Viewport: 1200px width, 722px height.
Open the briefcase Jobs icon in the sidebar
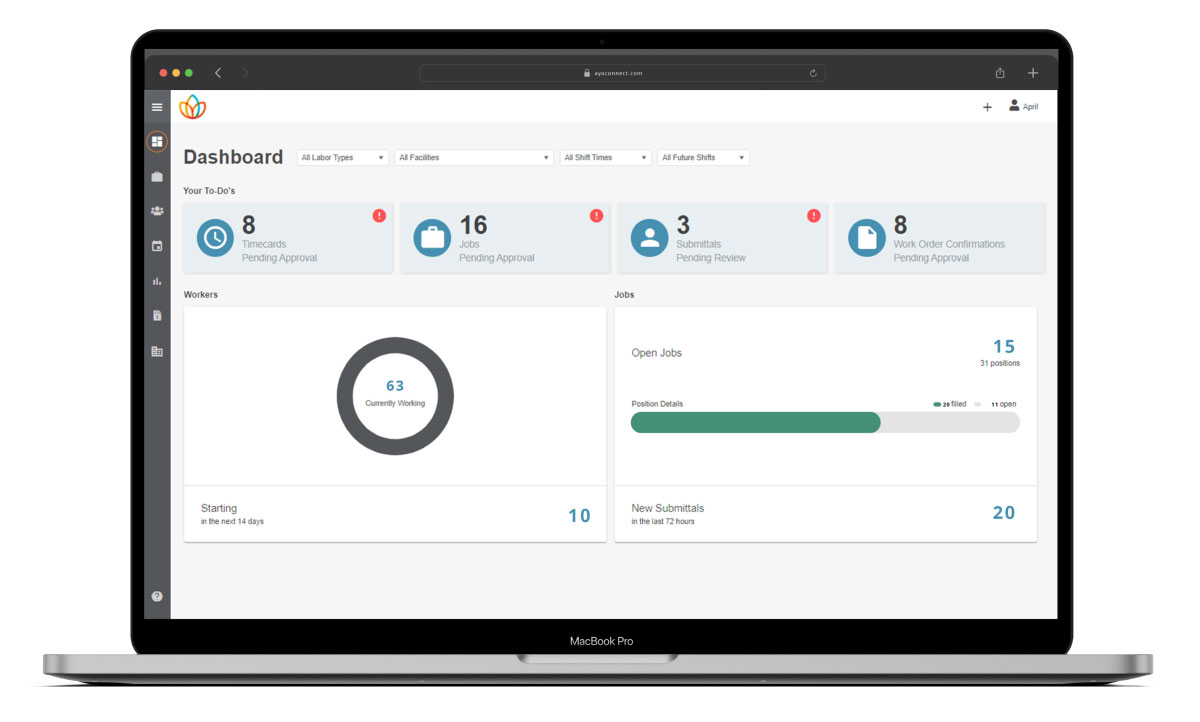(x=157, y=177)
